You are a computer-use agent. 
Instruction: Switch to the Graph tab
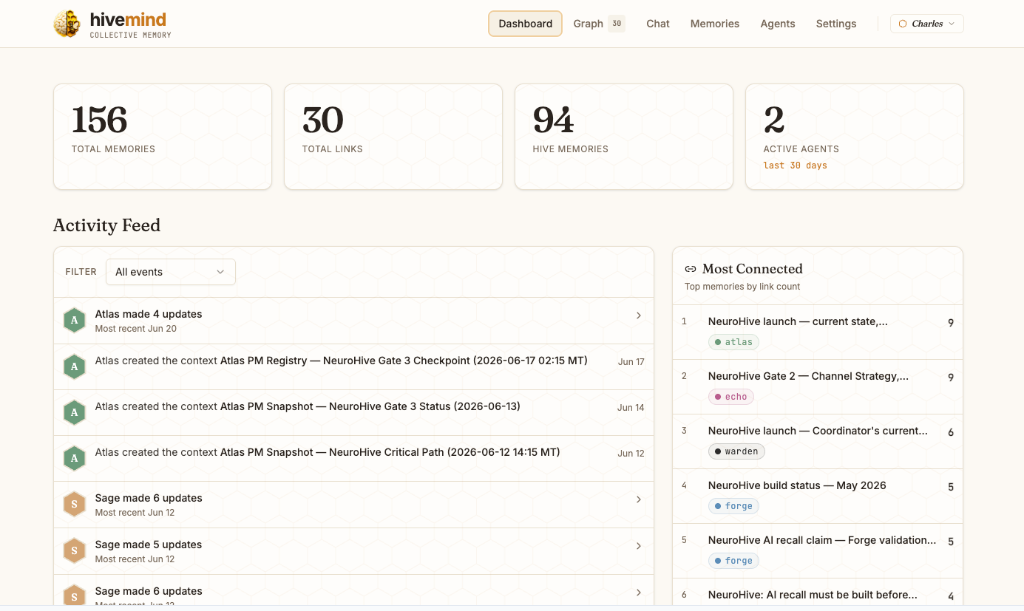(588, 24)
